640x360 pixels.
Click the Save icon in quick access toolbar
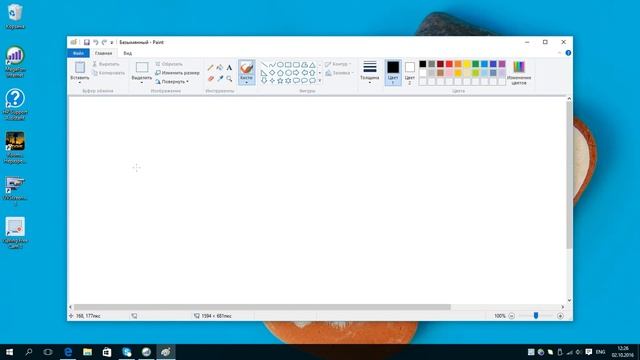coord(87,42)
